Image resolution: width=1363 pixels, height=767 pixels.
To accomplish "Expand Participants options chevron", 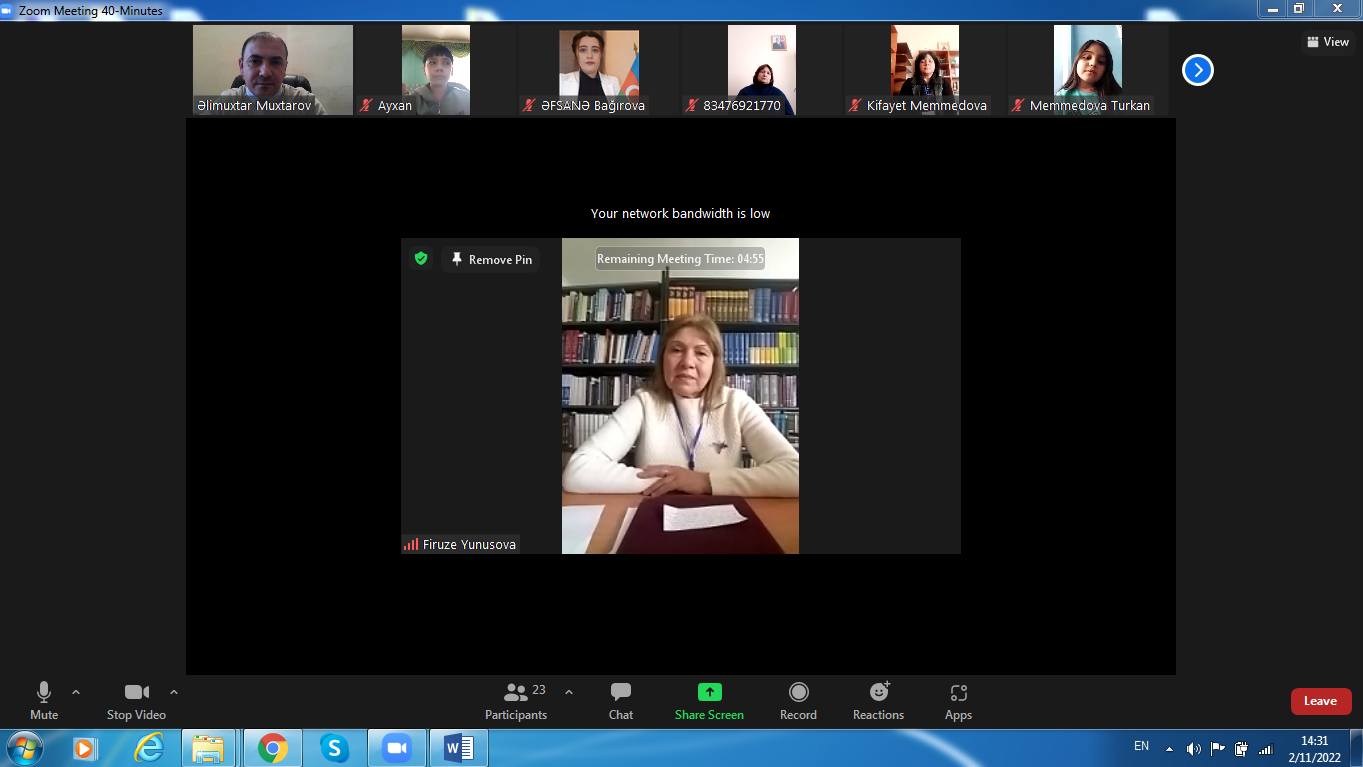I will point(569,692).
